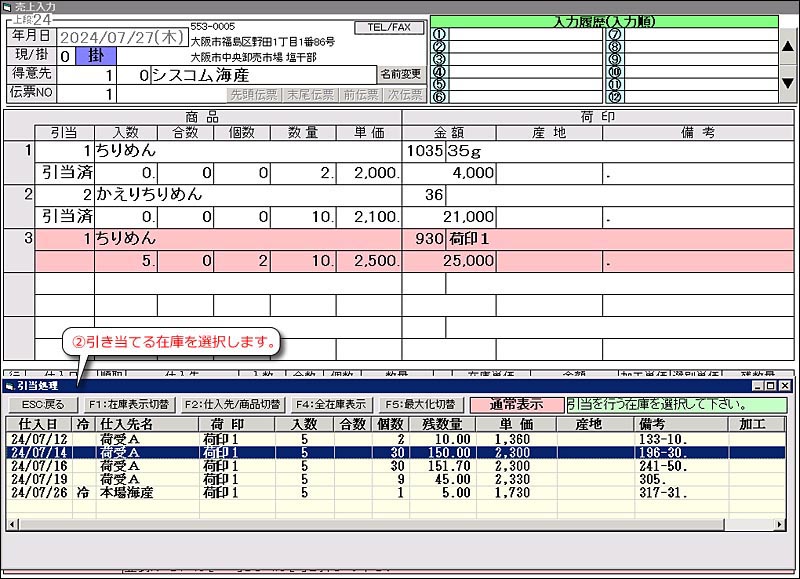Show all stock with F4:全在庫表示
This screenshot has width=800, height=579.
(329, 405)
